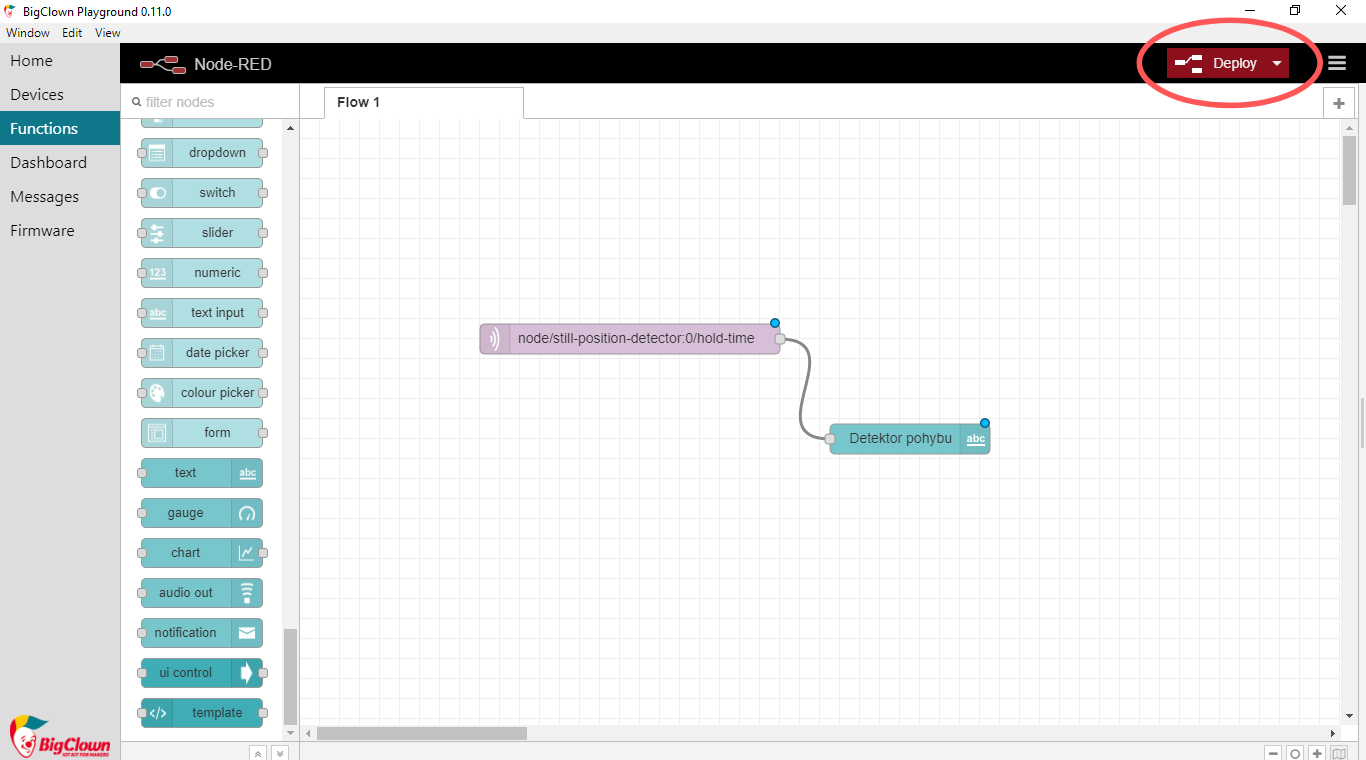The height and width of the screenshot is (760, 1366).
Task: Select the ui control node in palette
Action: (202, 673)
